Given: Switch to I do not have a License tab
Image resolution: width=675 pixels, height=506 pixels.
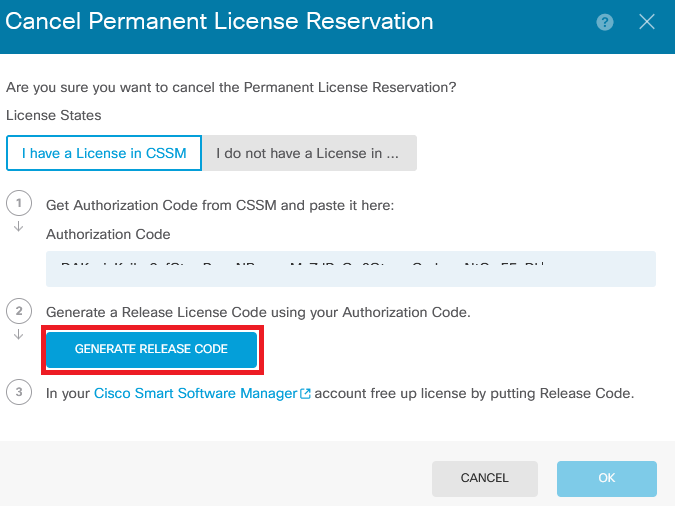Looking at the screenshot, I should 309,153.
